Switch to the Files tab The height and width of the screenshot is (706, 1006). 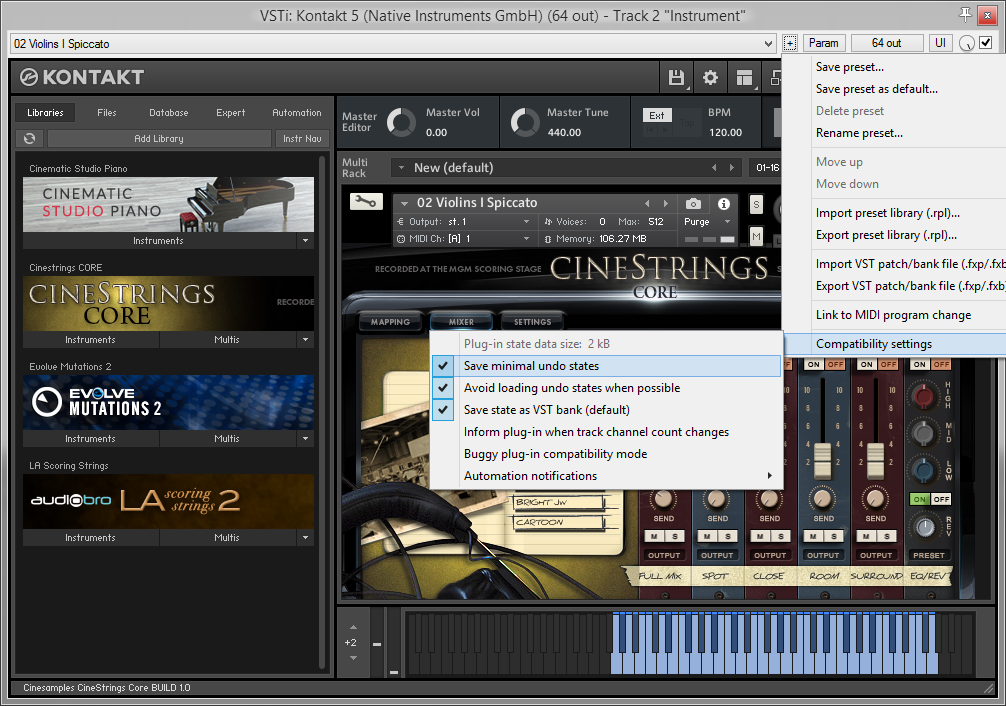(107, 113)
